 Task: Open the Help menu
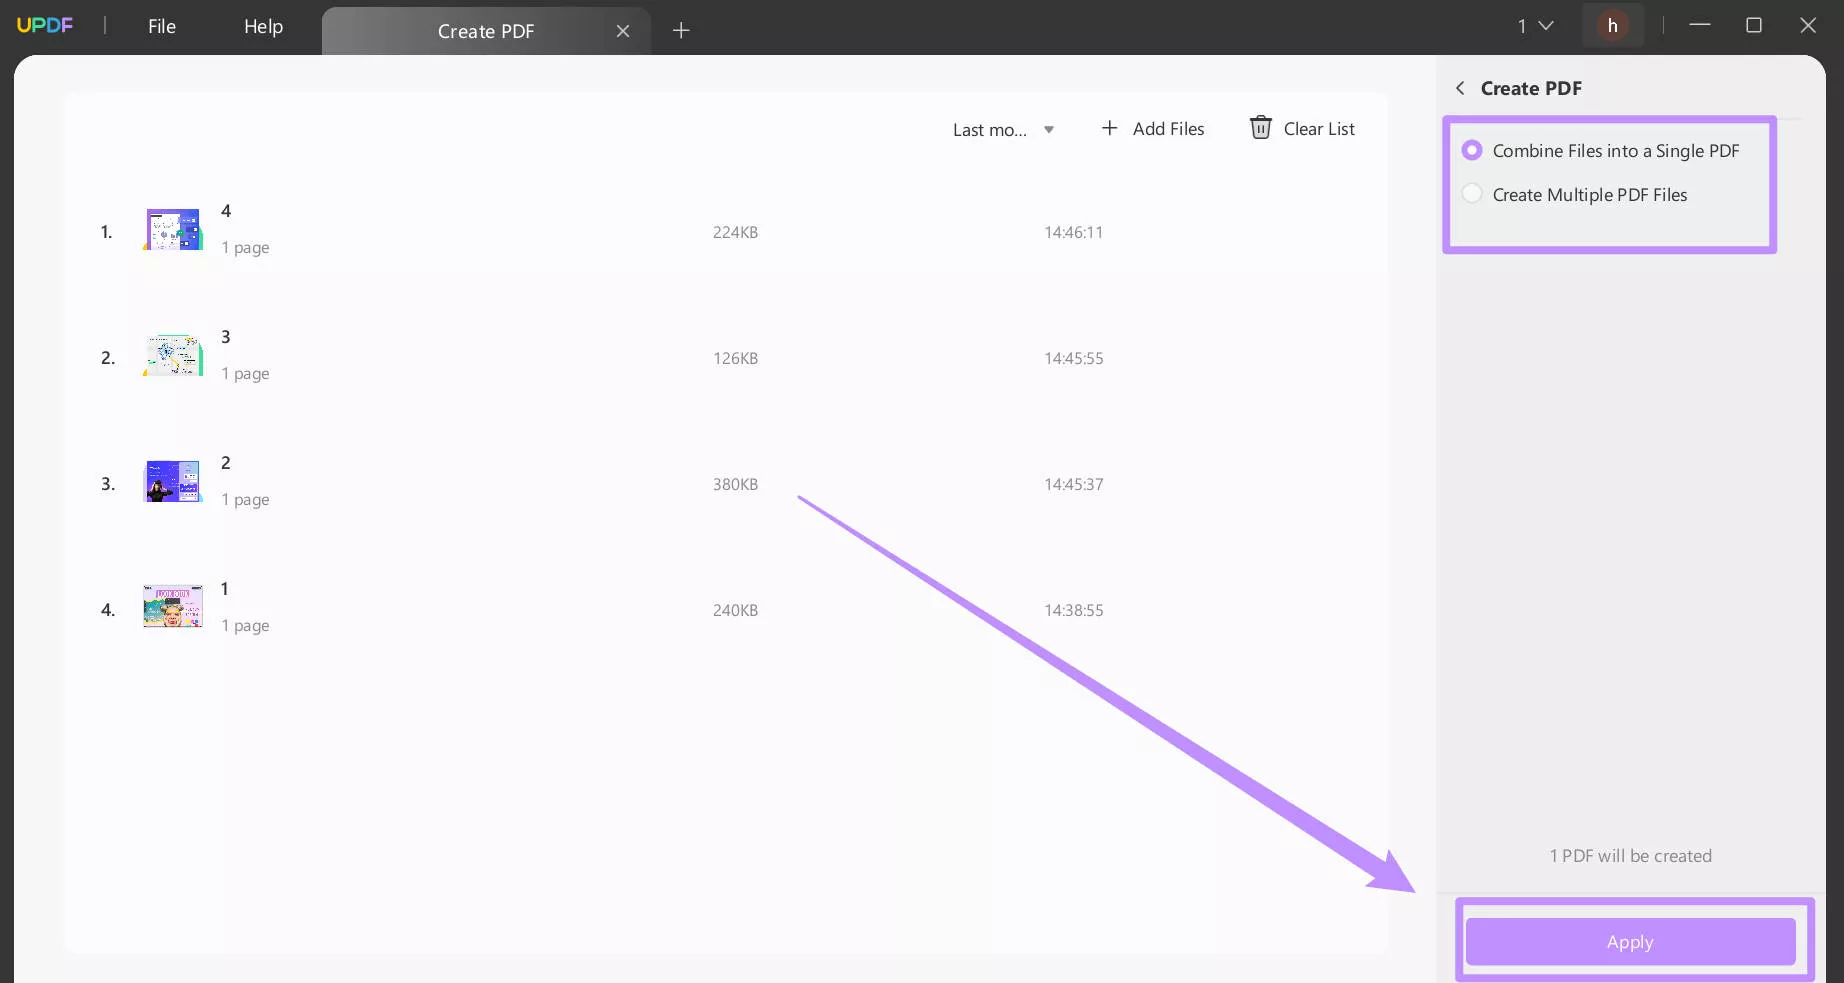[262, 26]
